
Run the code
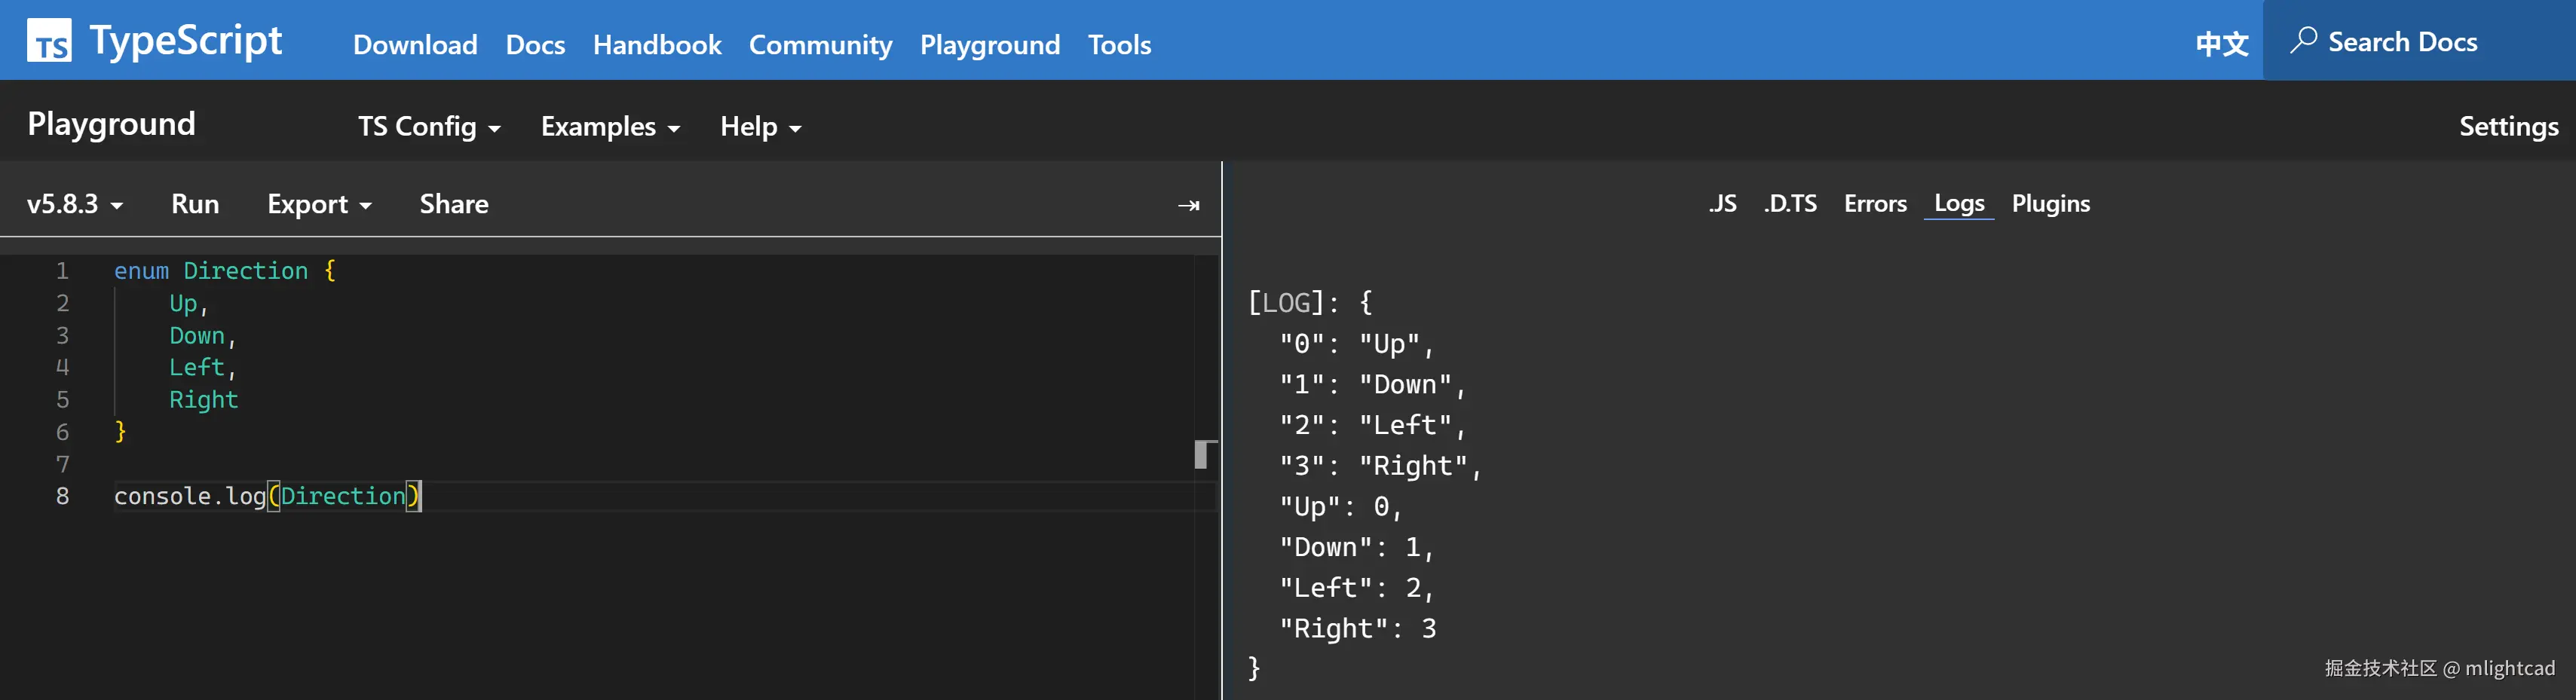point(195,204)
